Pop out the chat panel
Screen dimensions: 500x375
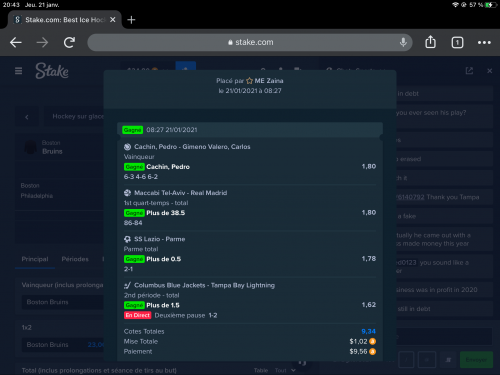point(469,71)
